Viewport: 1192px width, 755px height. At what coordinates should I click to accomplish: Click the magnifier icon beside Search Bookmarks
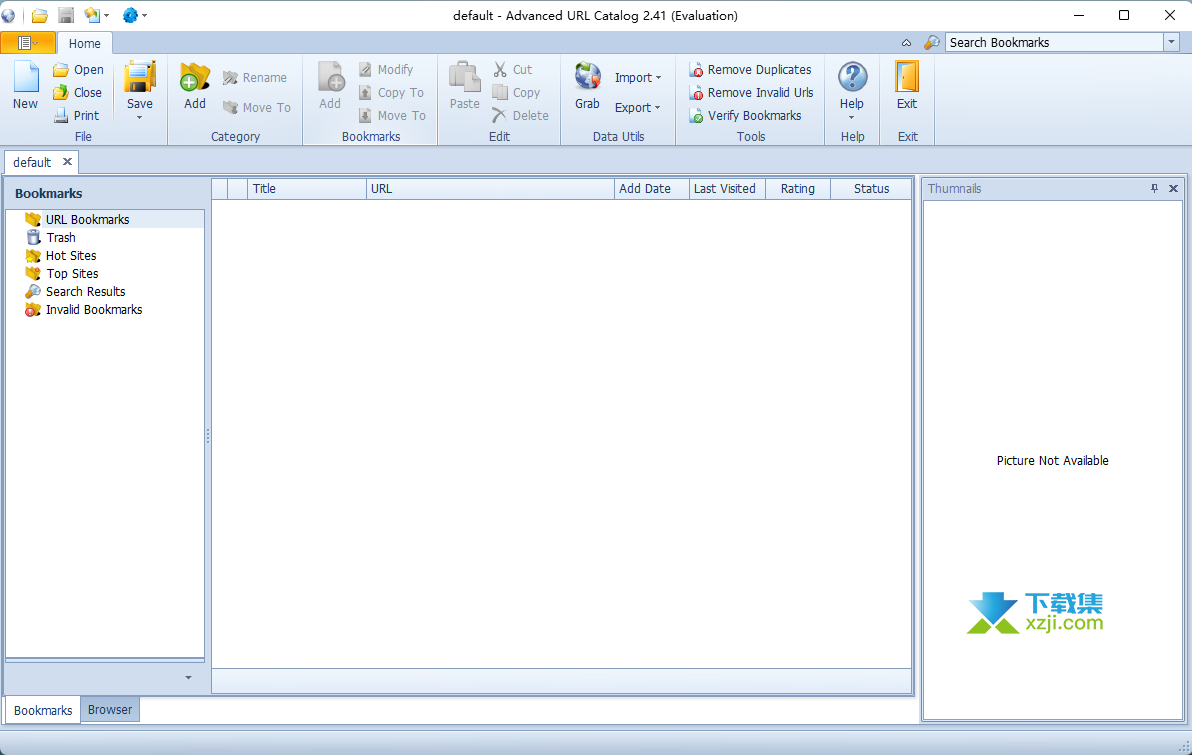[x=932, y=43]
